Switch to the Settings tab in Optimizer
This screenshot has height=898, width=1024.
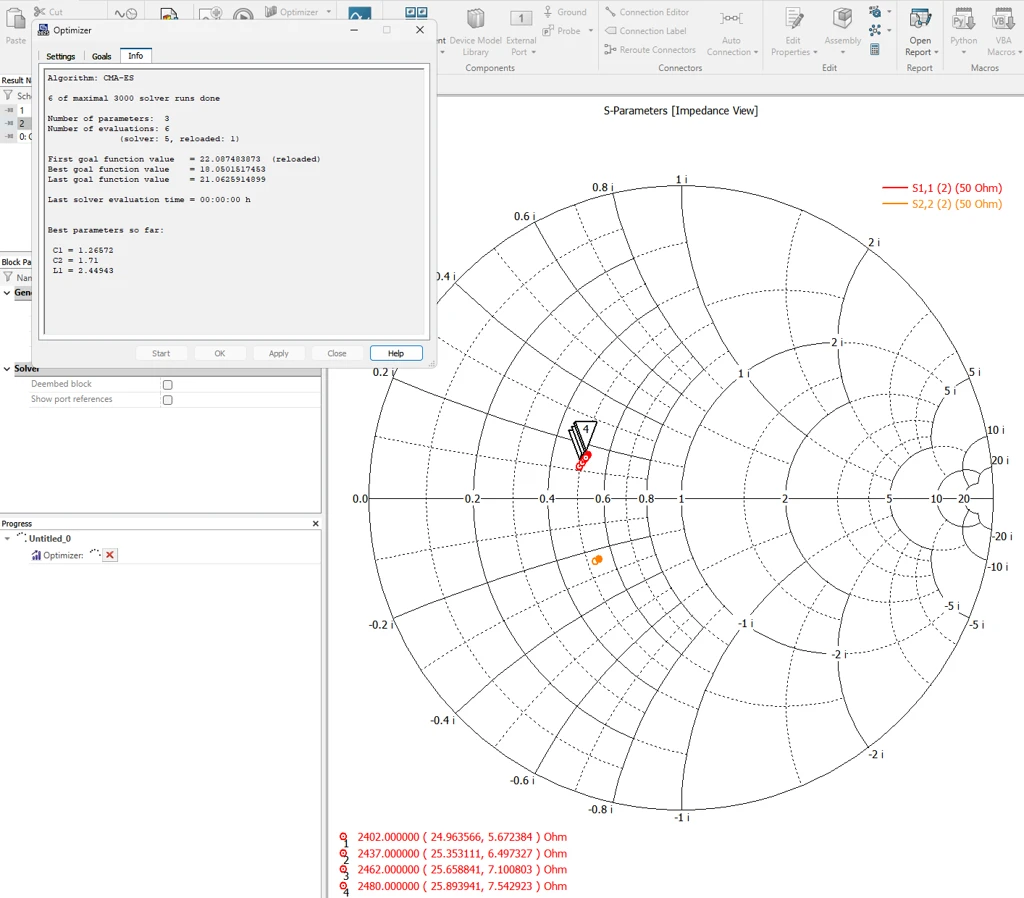coord(61,56)
